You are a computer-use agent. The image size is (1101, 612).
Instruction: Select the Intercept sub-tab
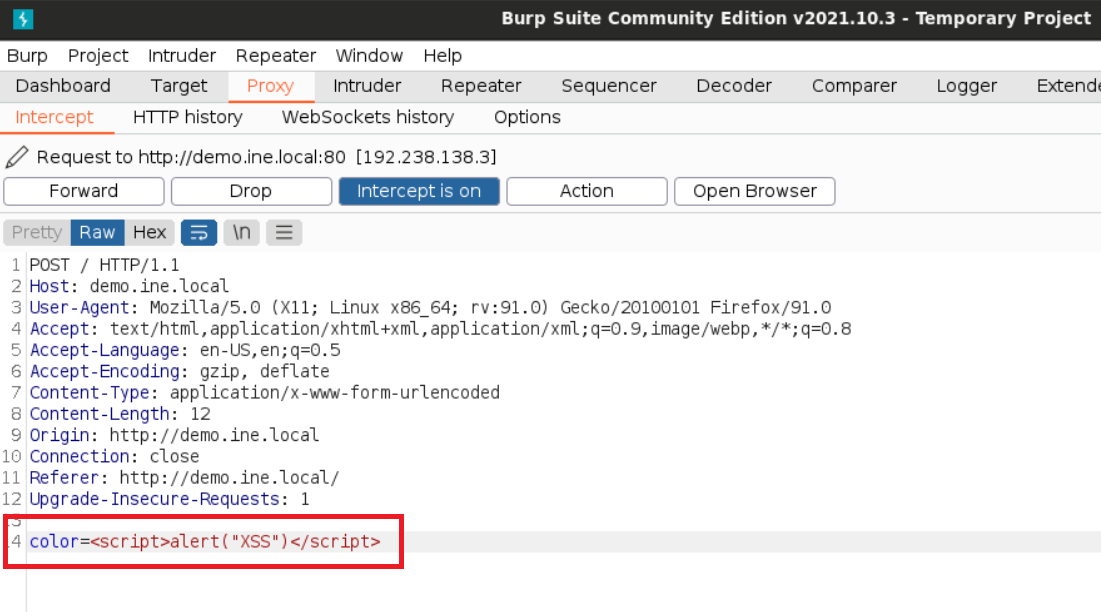click(x=55, y=117)
